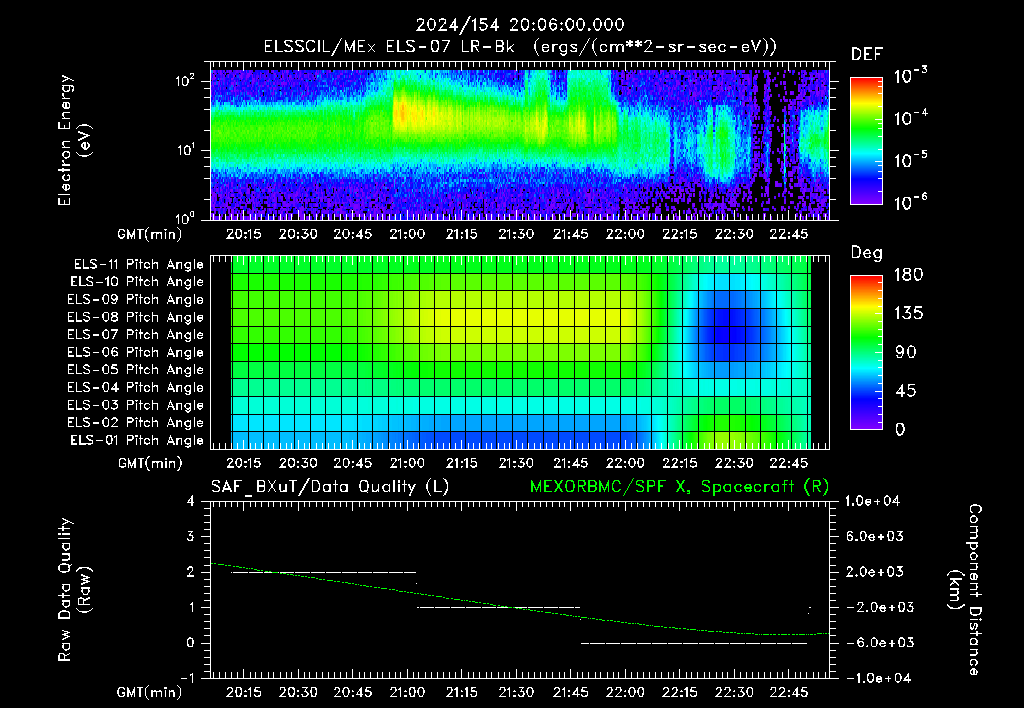Click the 90 tick on Deg color bar

click(905, 352)
